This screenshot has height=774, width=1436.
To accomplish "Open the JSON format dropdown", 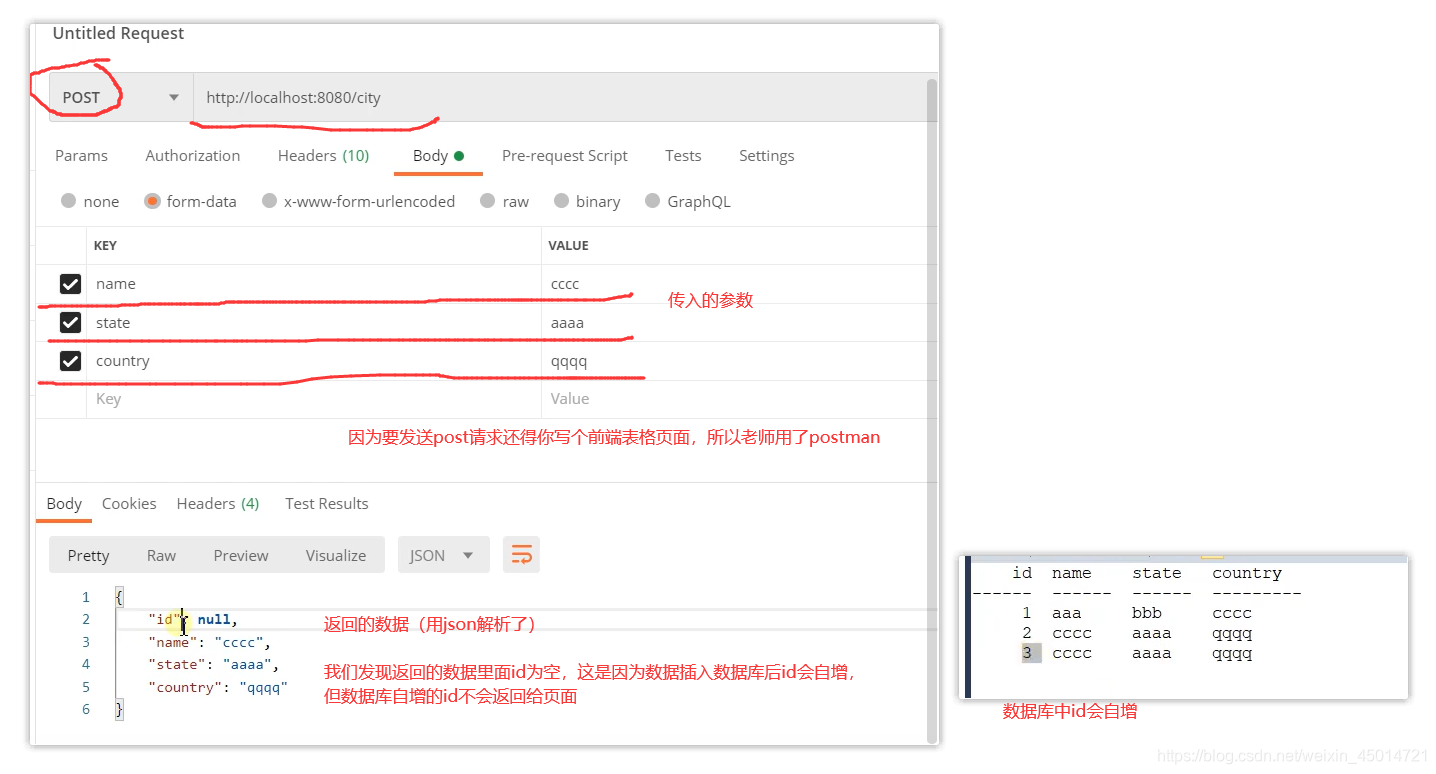I will 443,555.
